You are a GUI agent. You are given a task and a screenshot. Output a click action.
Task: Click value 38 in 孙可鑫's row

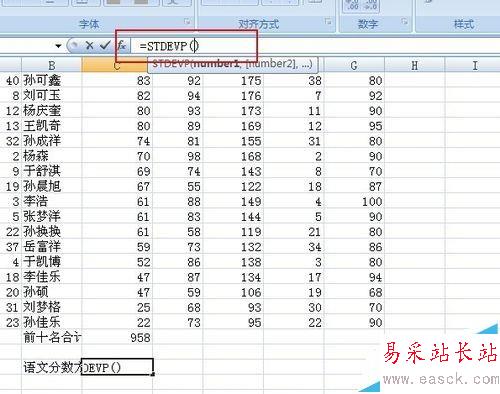click(x=293, y=80)
